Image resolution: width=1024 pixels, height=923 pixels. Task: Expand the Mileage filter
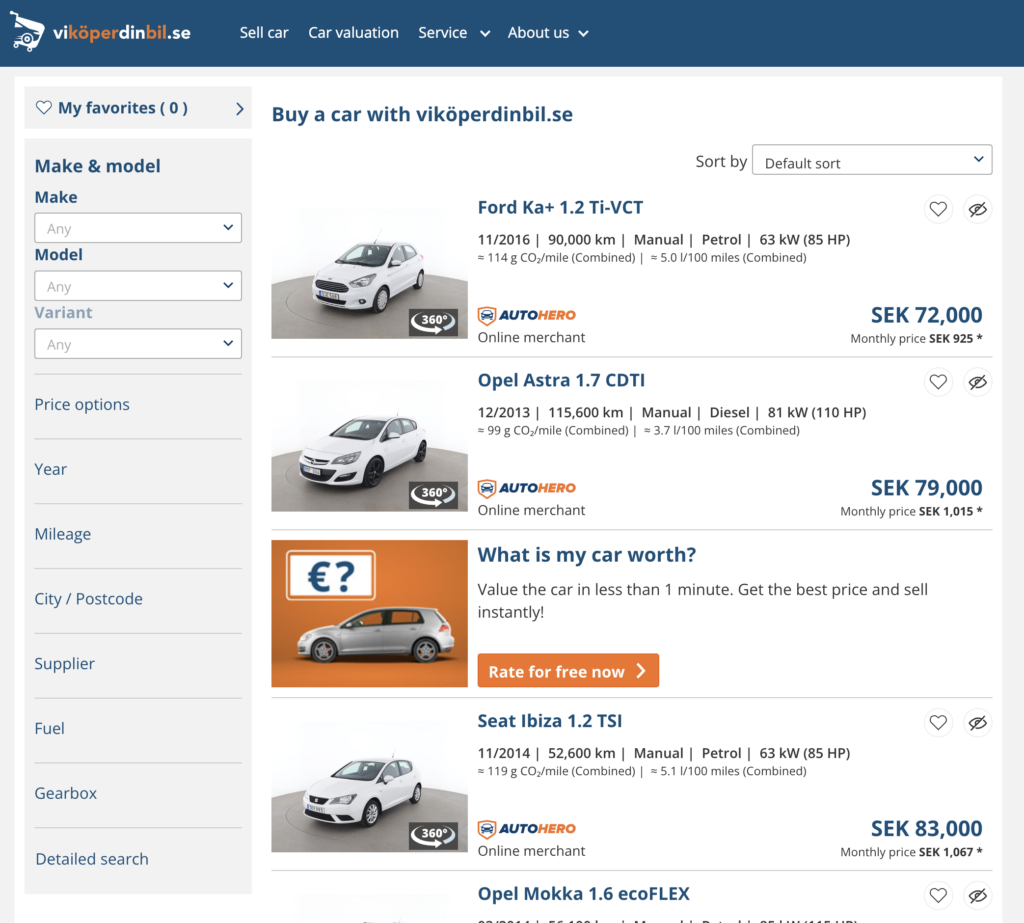[x=63, y=534]
